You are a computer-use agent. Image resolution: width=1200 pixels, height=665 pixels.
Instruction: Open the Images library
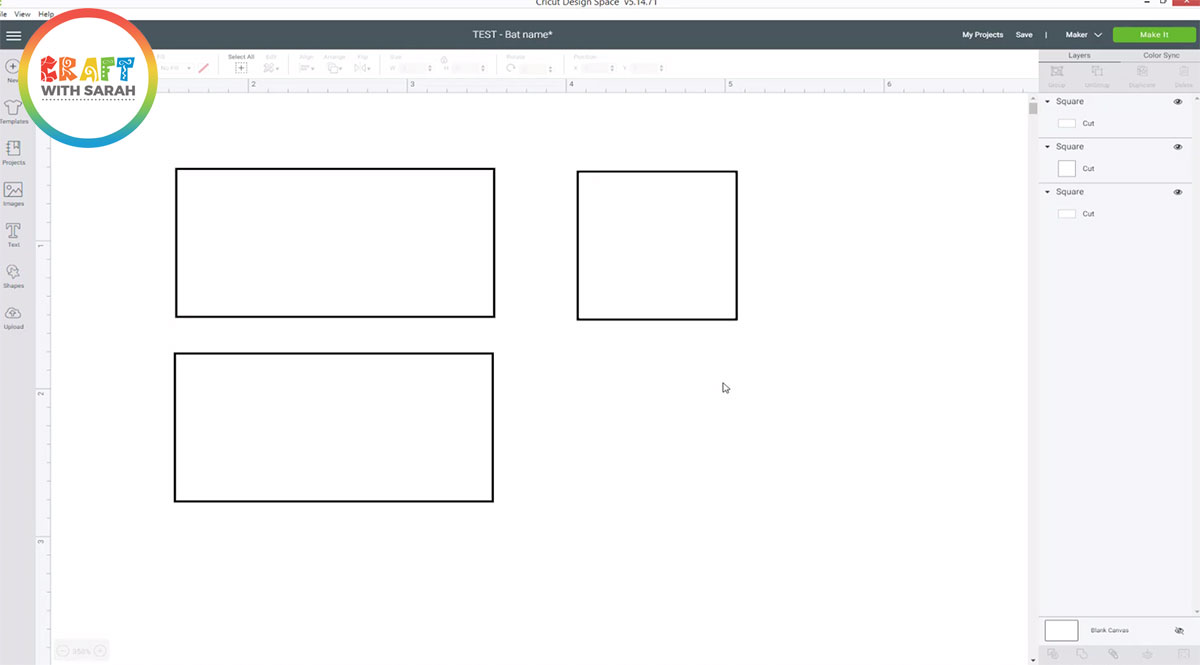coord(14,193)
